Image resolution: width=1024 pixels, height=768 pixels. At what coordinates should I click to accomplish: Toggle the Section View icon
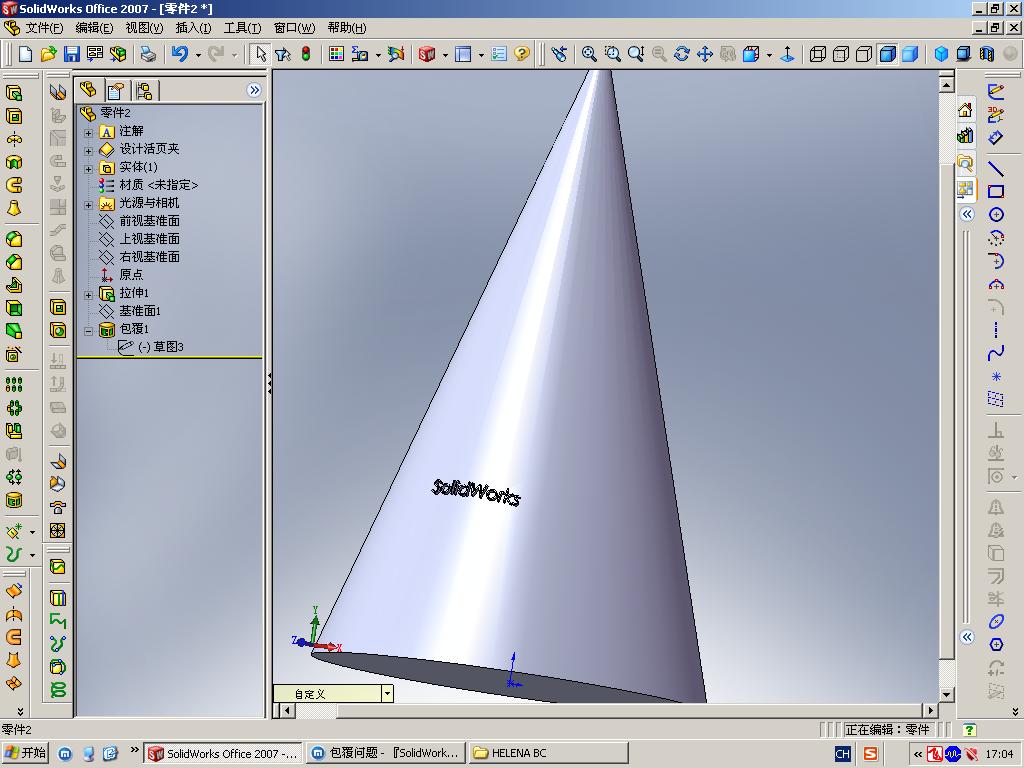(987, 54)
